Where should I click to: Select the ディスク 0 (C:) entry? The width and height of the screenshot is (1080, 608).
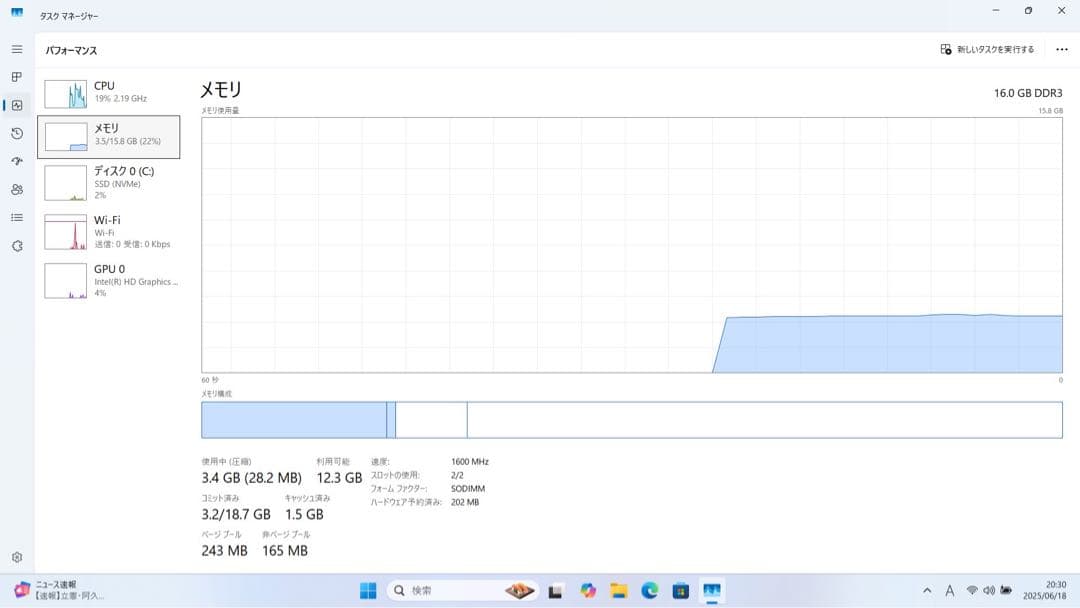(x=110, y=183)
